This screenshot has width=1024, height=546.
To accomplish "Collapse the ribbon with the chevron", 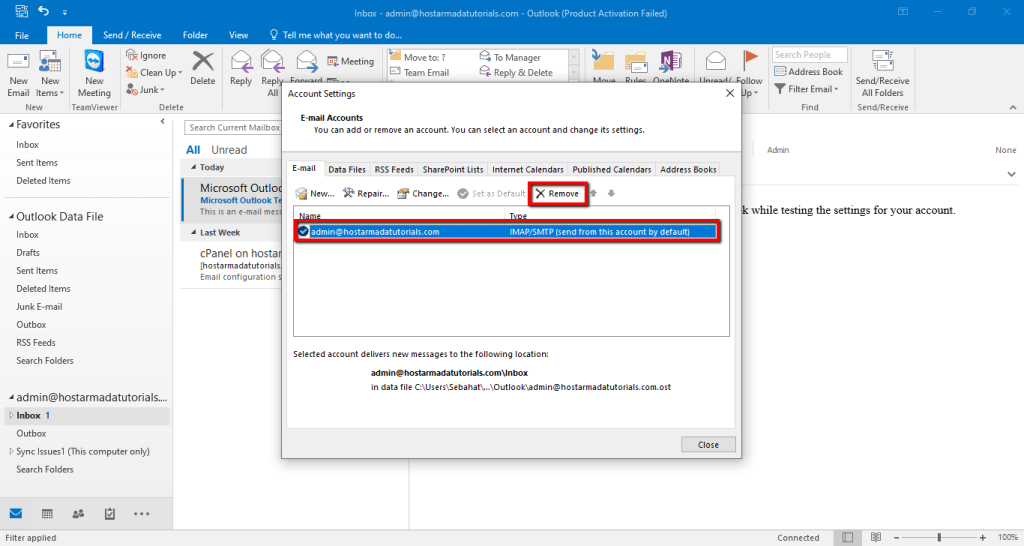I will pyautogui.click(x=1012, y=107).
